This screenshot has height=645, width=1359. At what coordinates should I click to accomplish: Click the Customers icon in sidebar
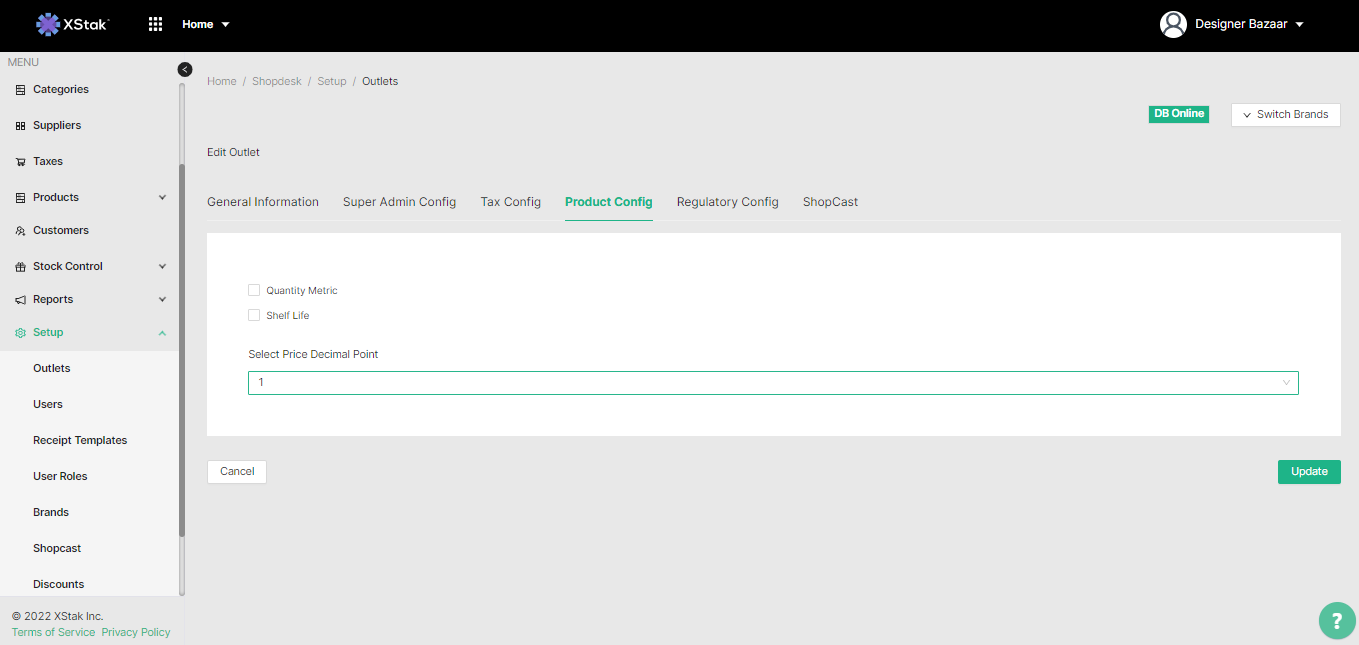[21, 231]
